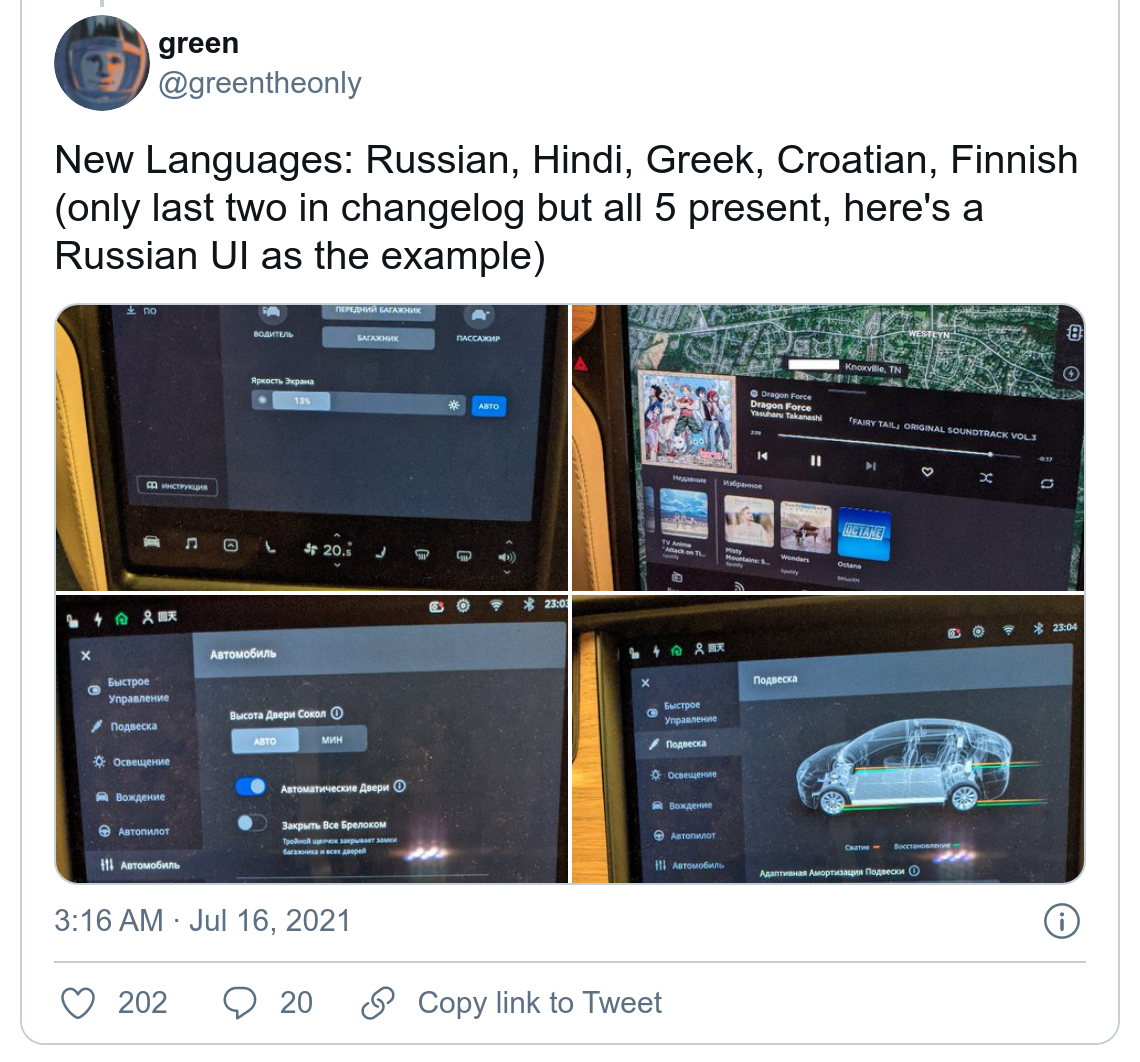Click the pause button in player photo

(x=816, y=461)
